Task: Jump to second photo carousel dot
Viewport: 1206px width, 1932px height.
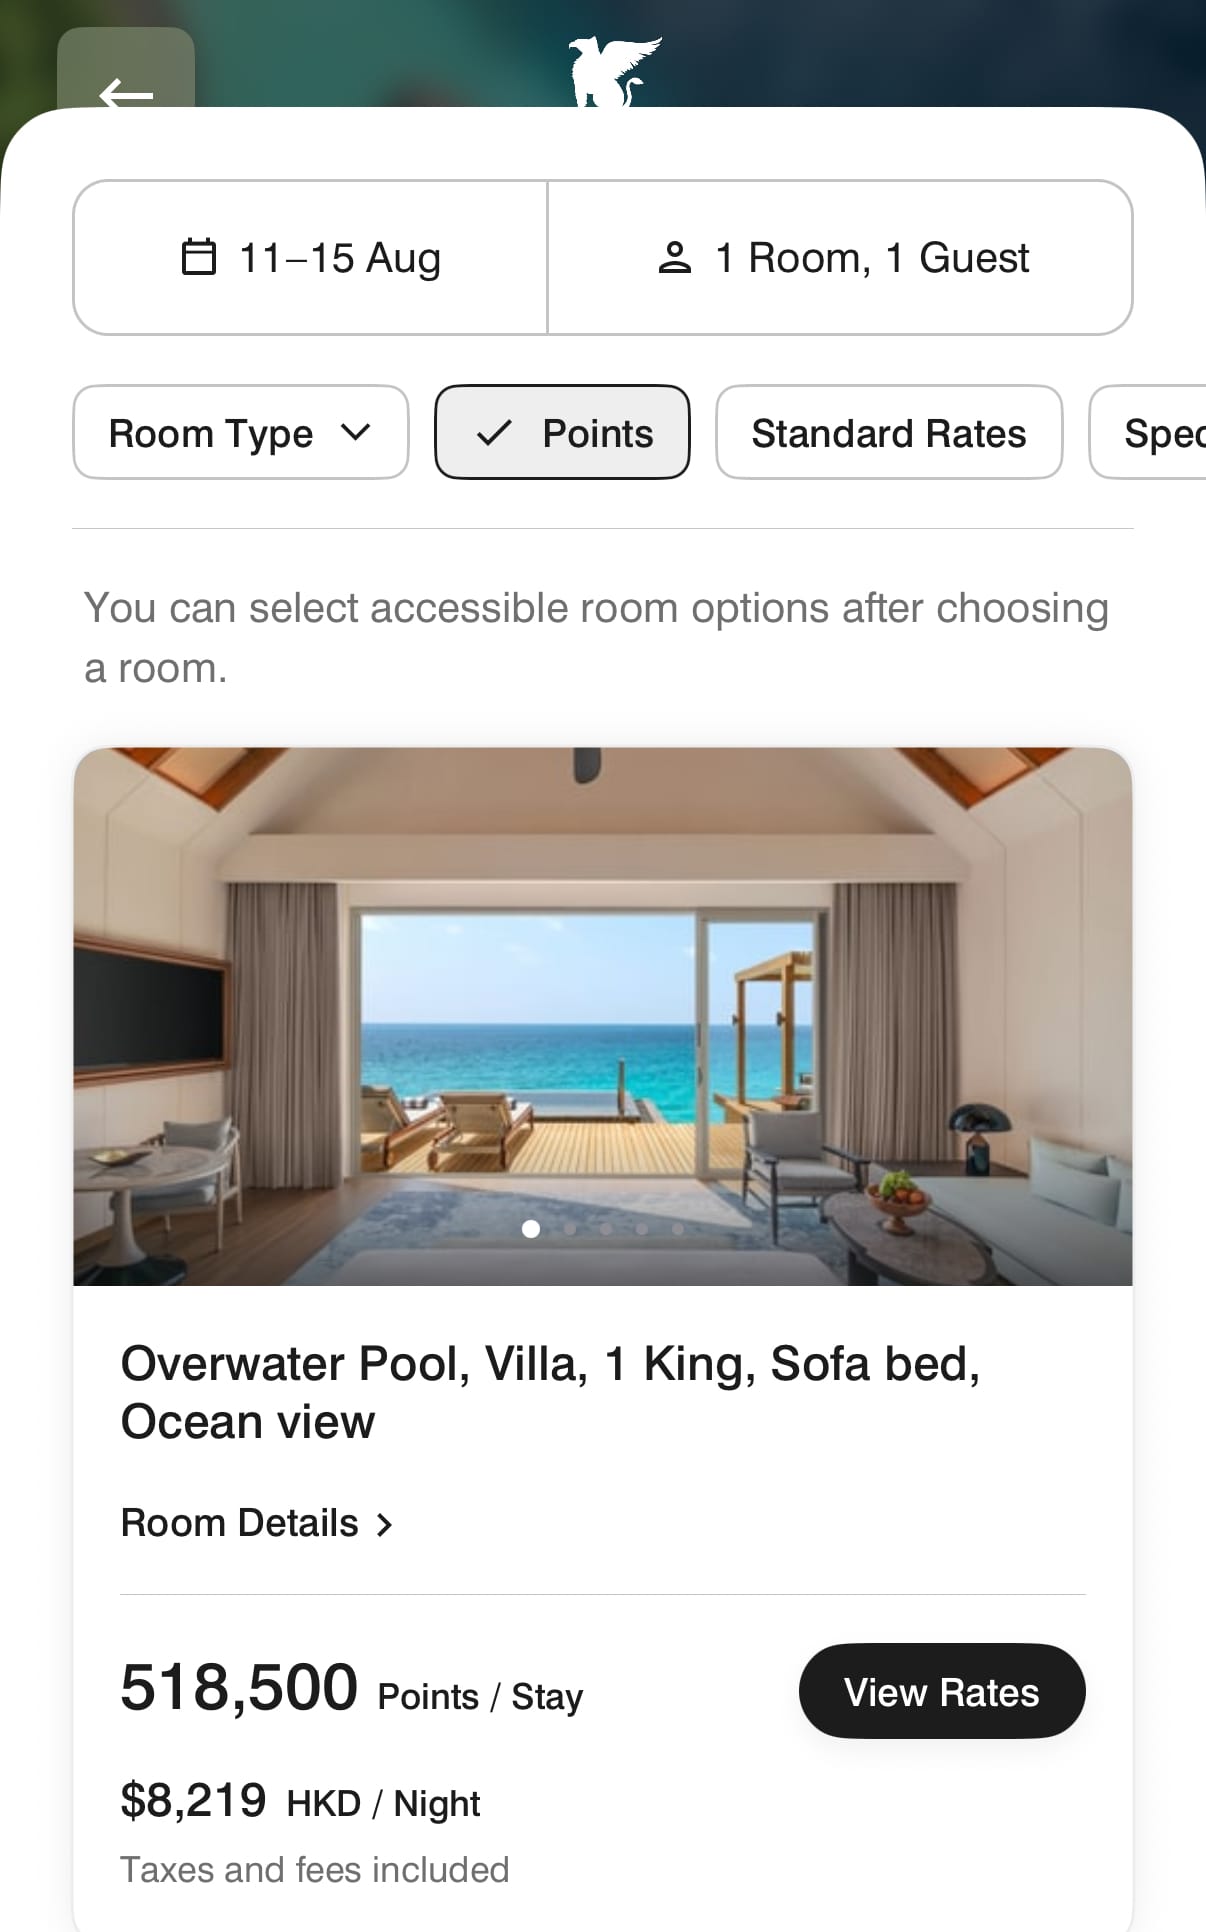Action: tap(569, 1228)
